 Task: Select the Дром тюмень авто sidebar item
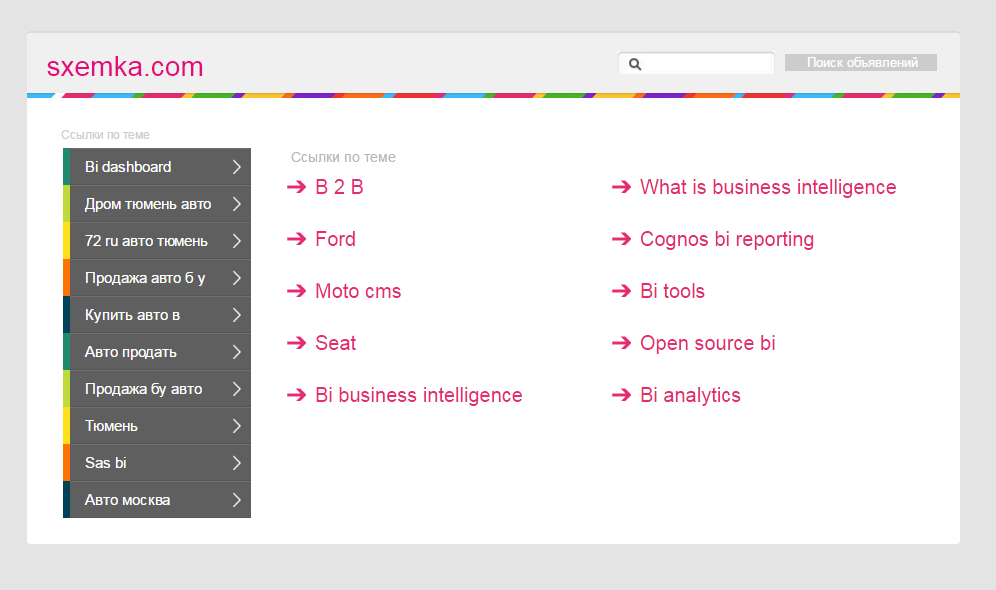[x=148, y=204]
